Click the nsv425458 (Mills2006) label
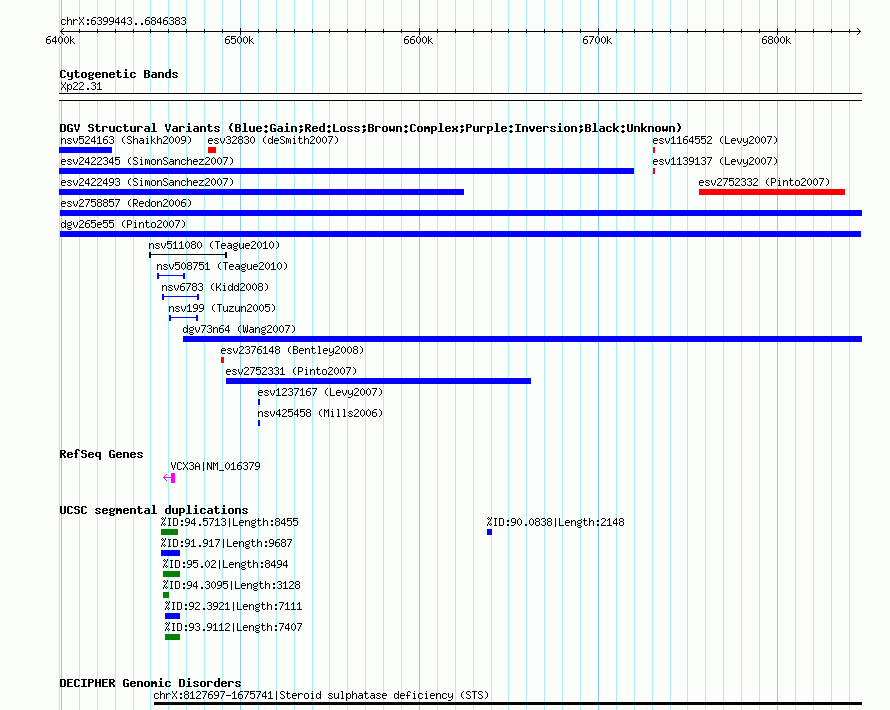The width and height of the screenshot is (890, 710). [x=320, y=413]
